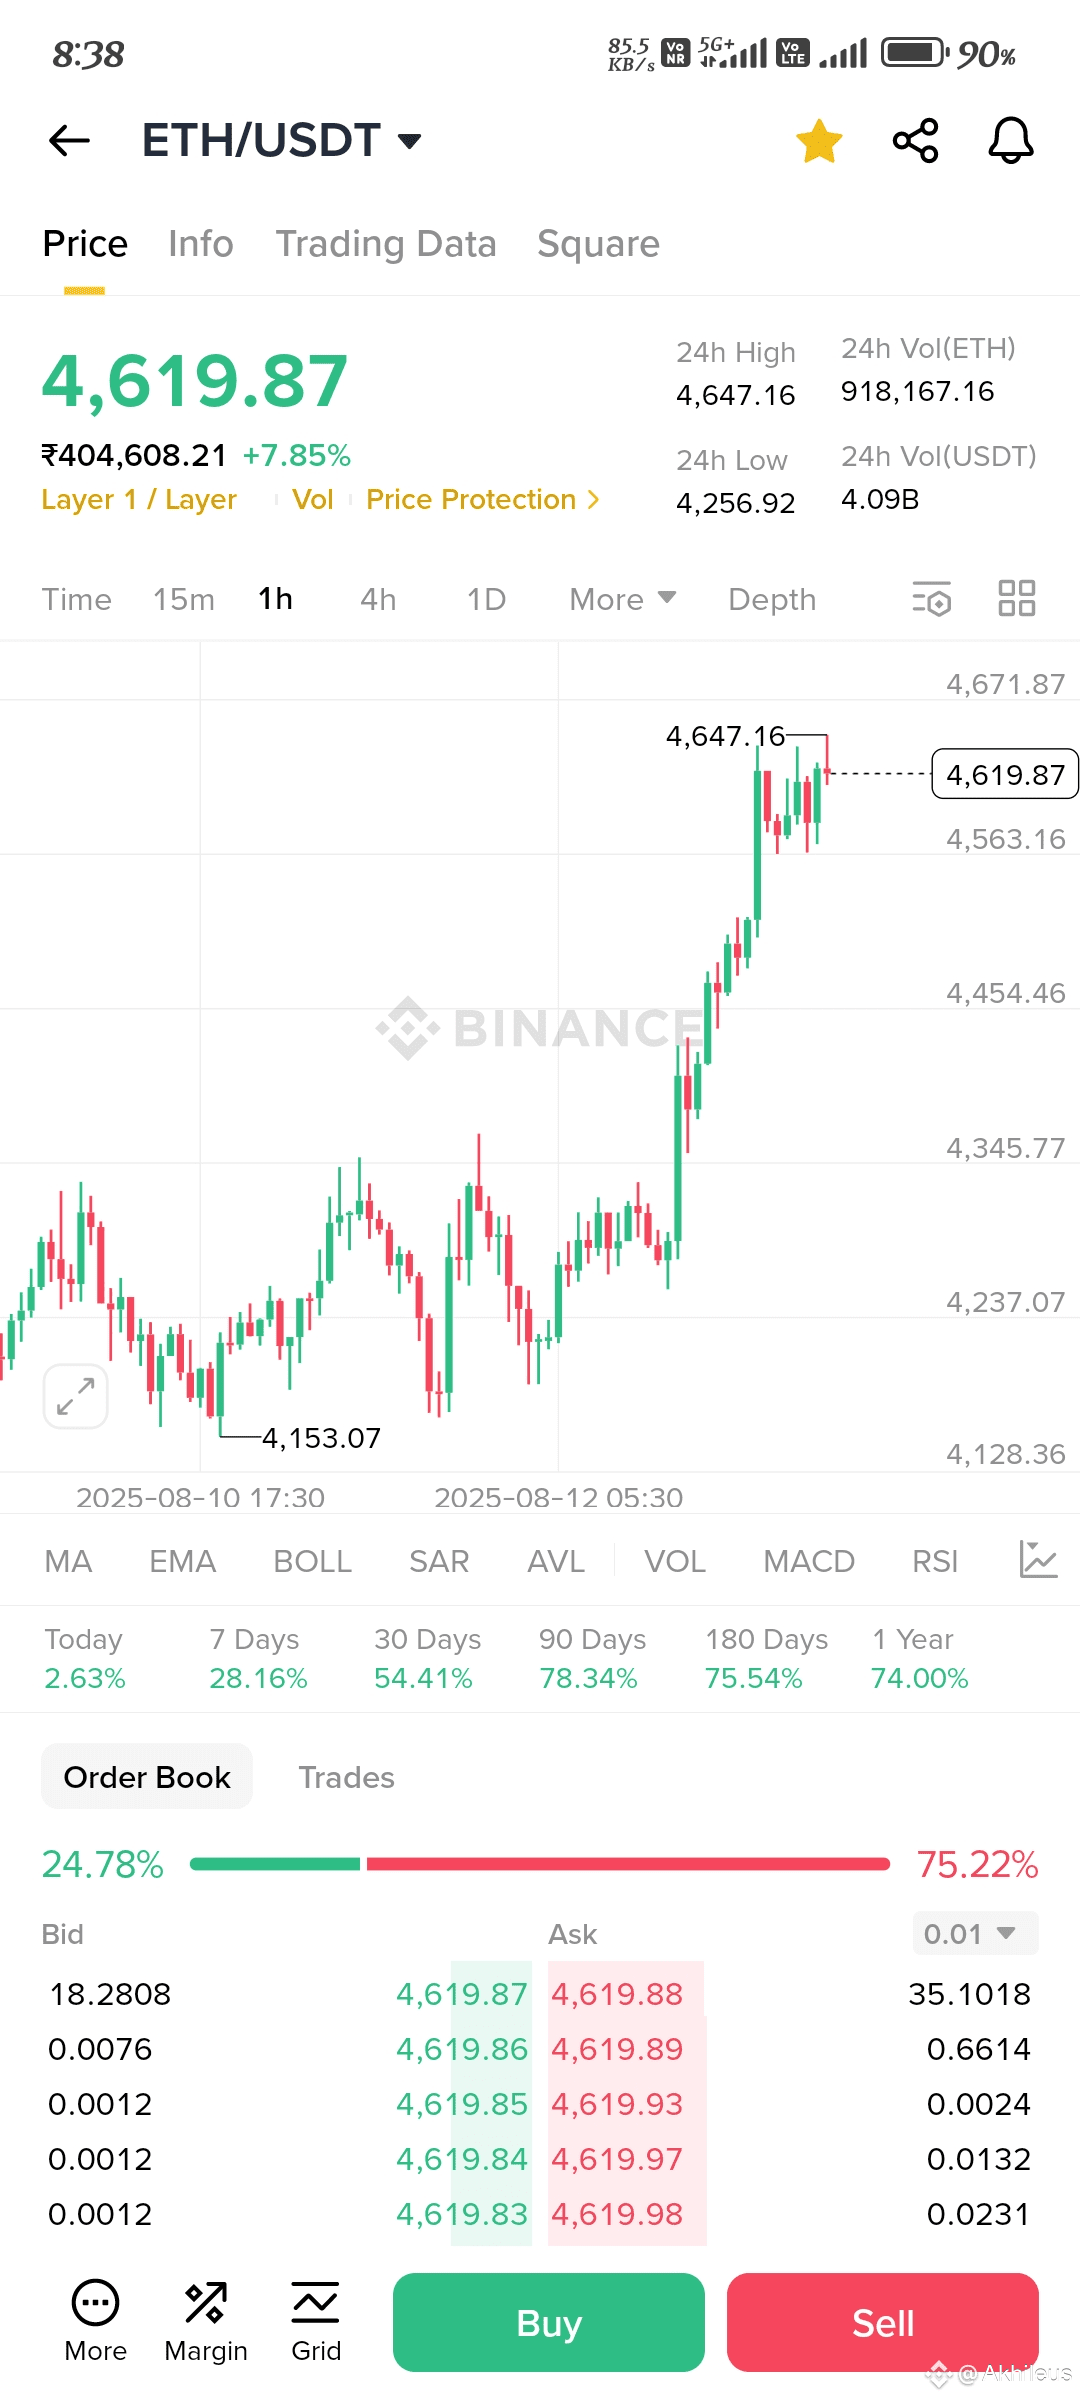Toggle the yellow favorite star
The image size is (1080, 2400).
(x=819, y=141)
